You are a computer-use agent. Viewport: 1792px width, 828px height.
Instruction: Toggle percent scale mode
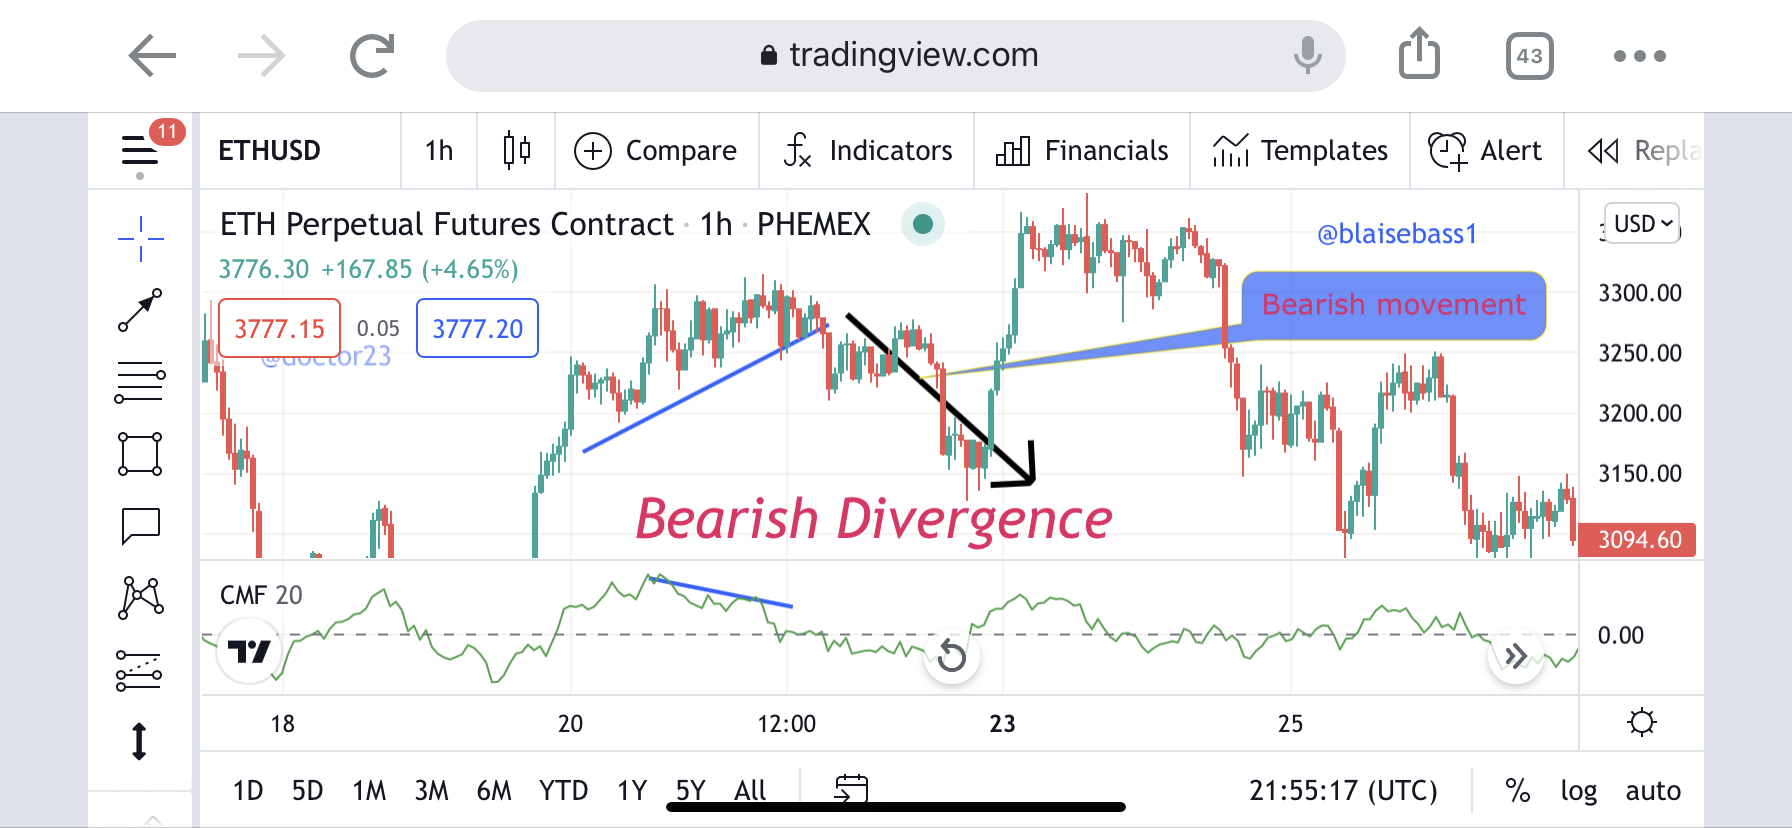1517,791
